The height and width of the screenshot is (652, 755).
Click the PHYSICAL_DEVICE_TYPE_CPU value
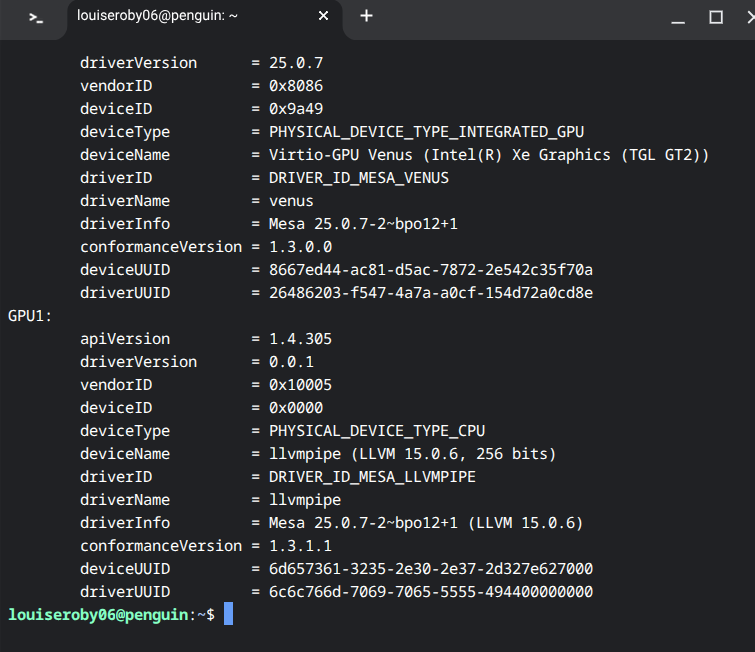coord(376,431)
